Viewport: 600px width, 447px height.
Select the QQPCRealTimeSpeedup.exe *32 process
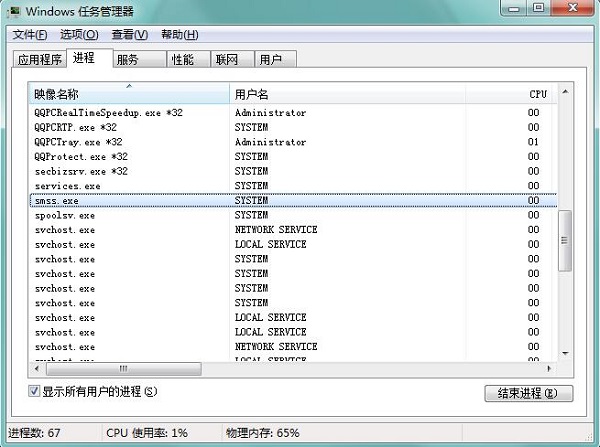pyautogui.click(x=293, y=113)
